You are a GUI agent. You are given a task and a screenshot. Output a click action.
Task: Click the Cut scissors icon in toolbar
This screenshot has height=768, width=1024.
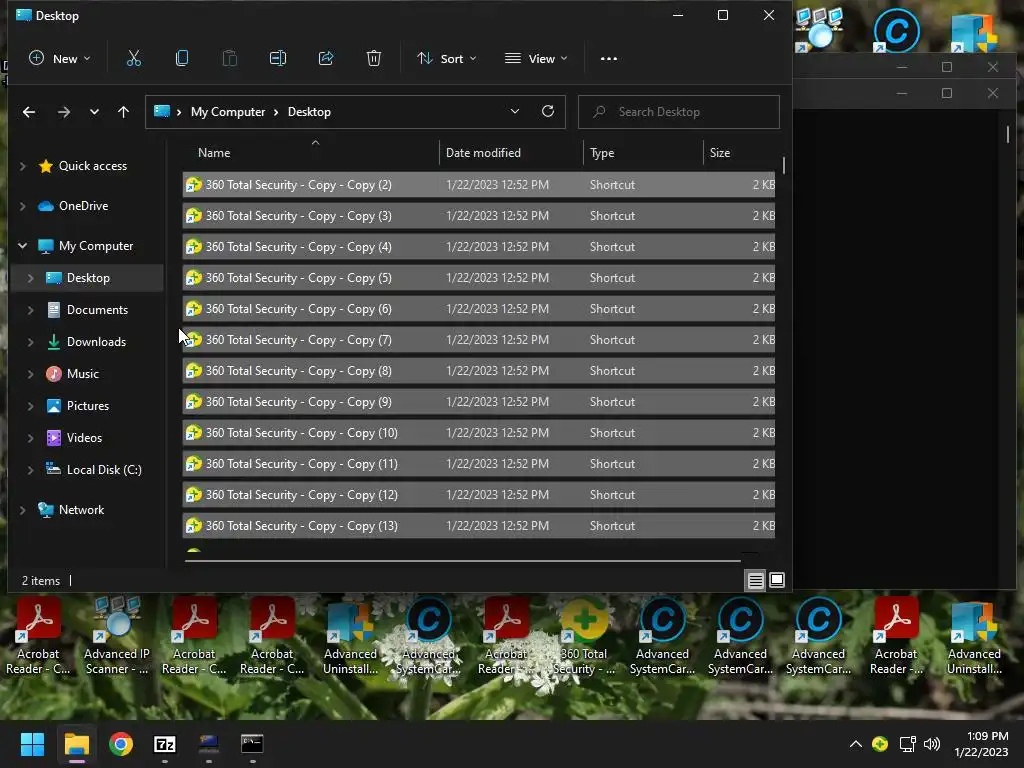point(133,59)
